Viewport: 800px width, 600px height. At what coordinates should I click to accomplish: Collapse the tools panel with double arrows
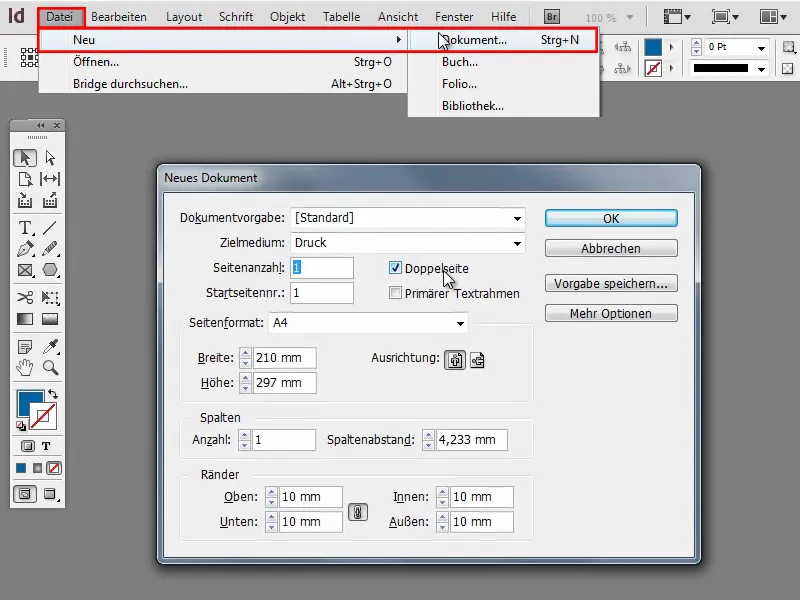[41, 125]
